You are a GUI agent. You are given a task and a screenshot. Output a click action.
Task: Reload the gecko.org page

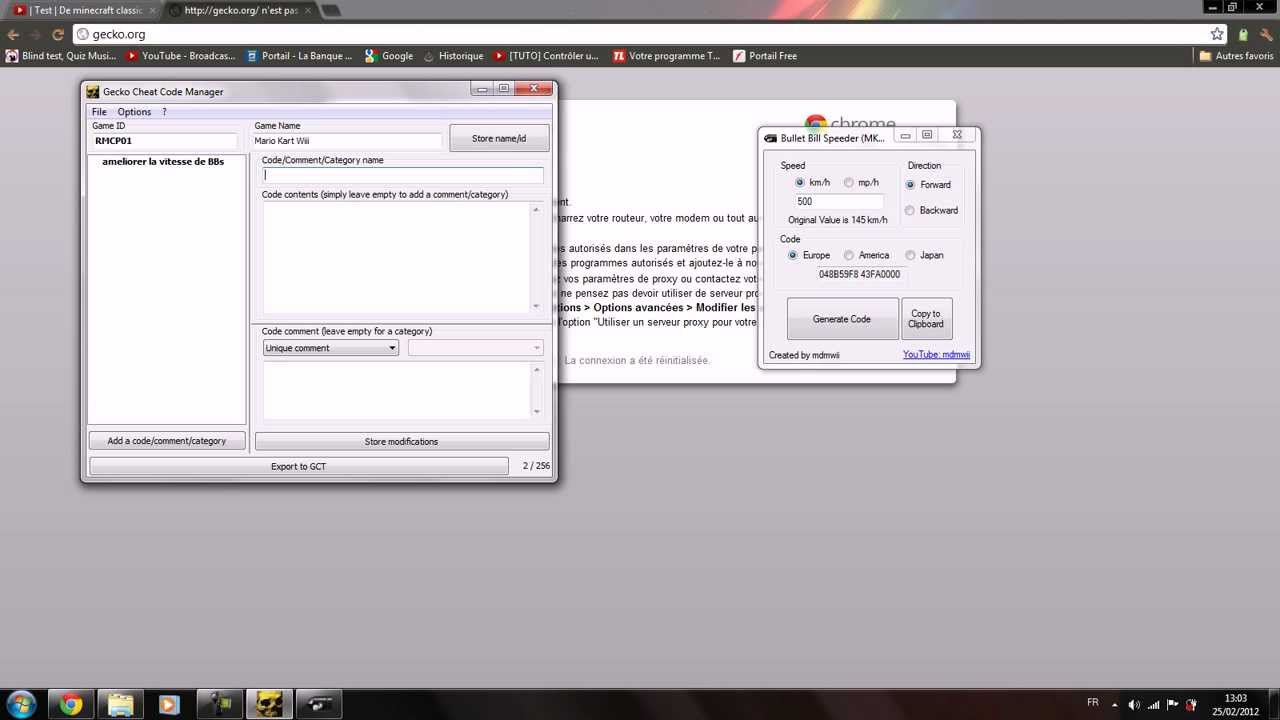click(58, 34)
